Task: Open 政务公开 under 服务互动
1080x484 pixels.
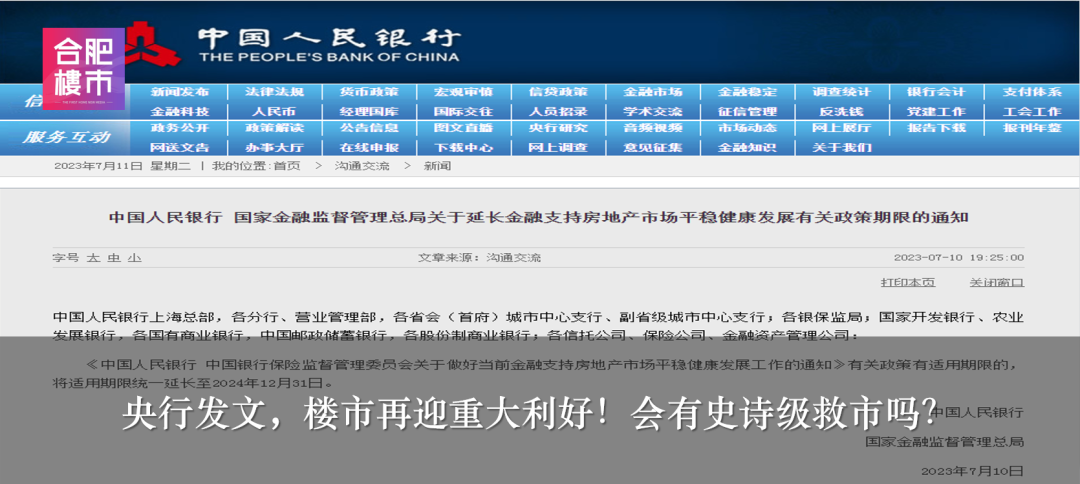Action: (179, 128)
